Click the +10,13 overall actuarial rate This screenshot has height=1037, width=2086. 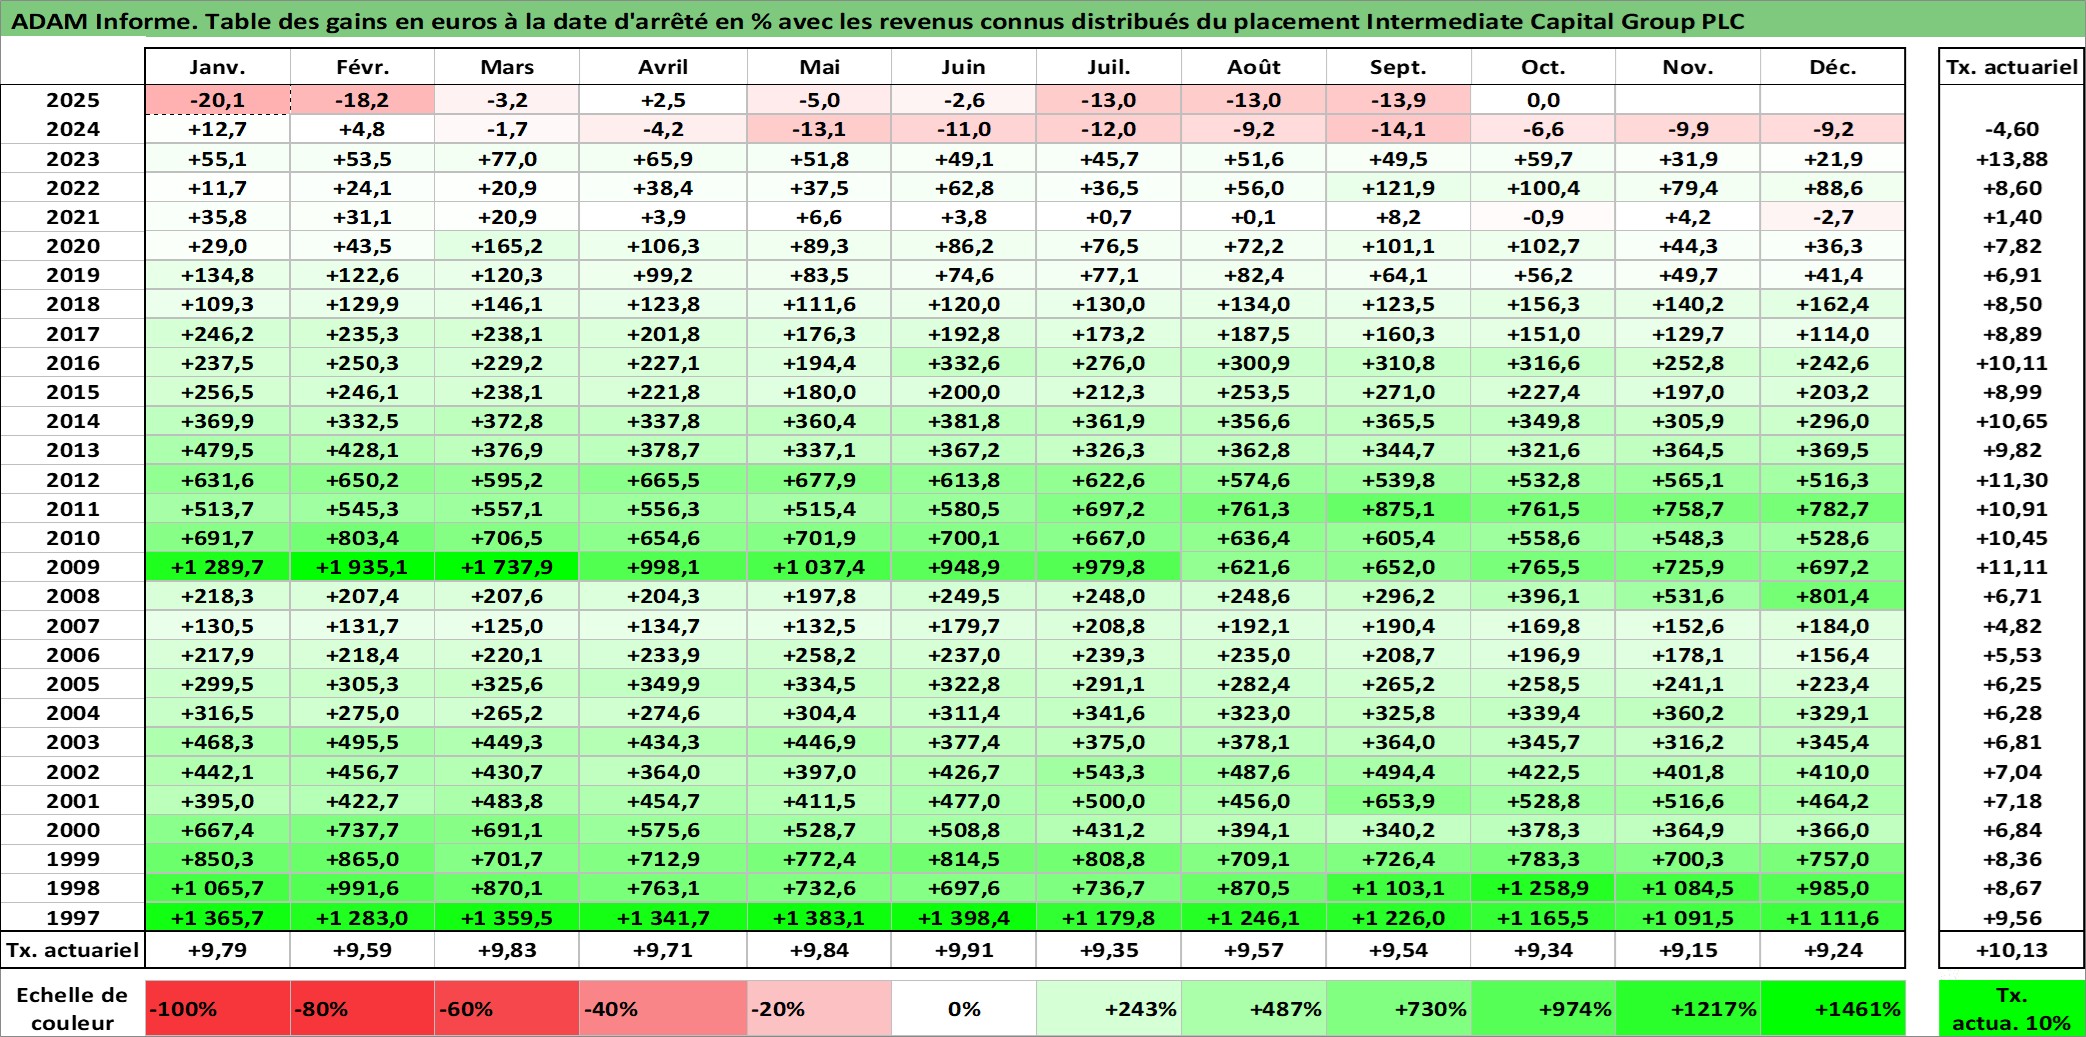pyautogui.click(x=2011, y=950)
